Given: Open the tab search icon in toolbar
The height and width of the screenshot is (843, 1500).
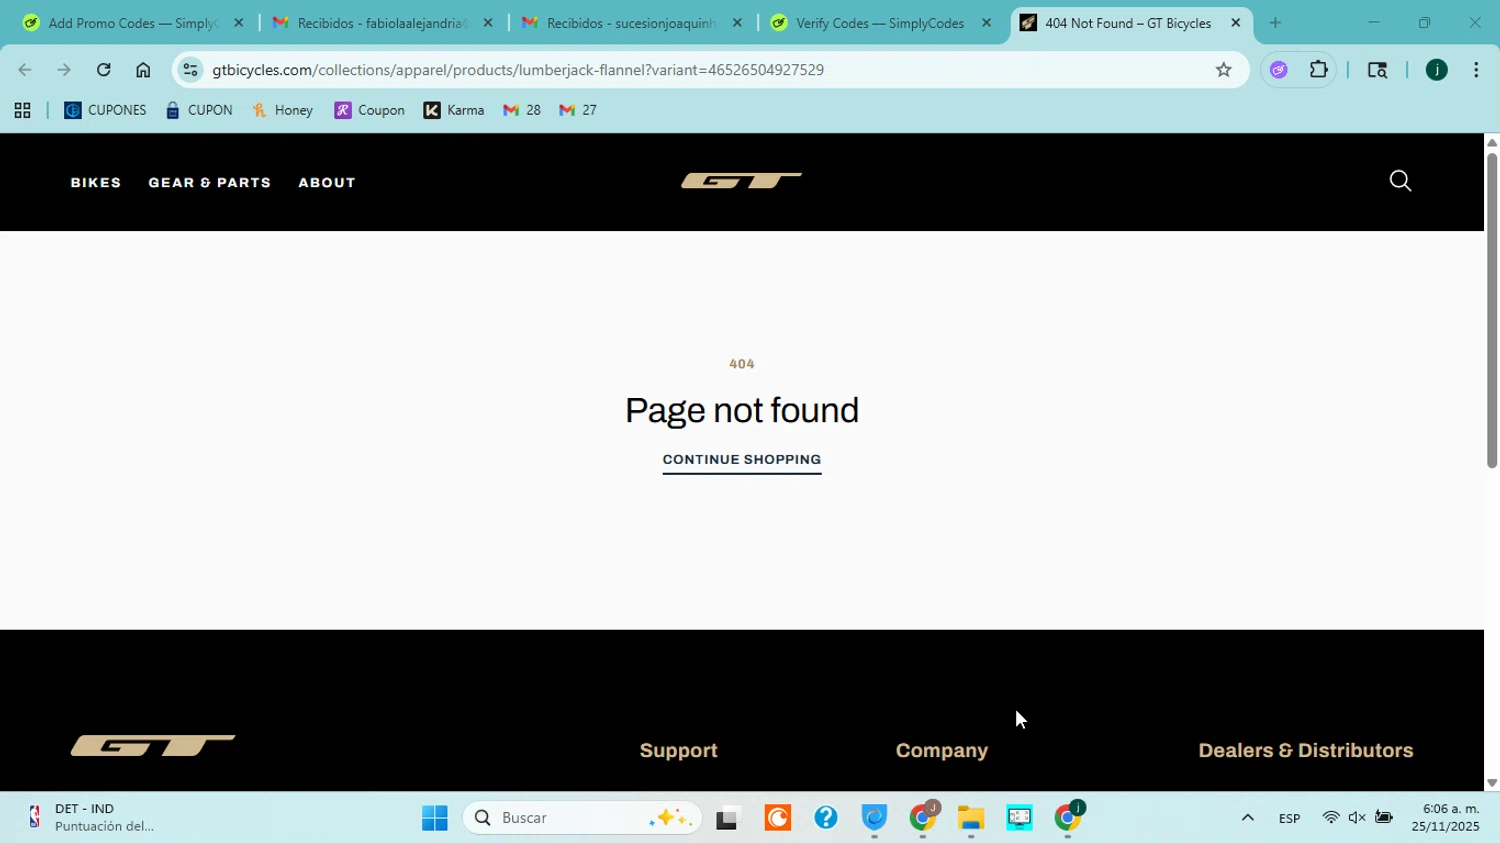Looking at the screenshot, I should [1377, 70].
